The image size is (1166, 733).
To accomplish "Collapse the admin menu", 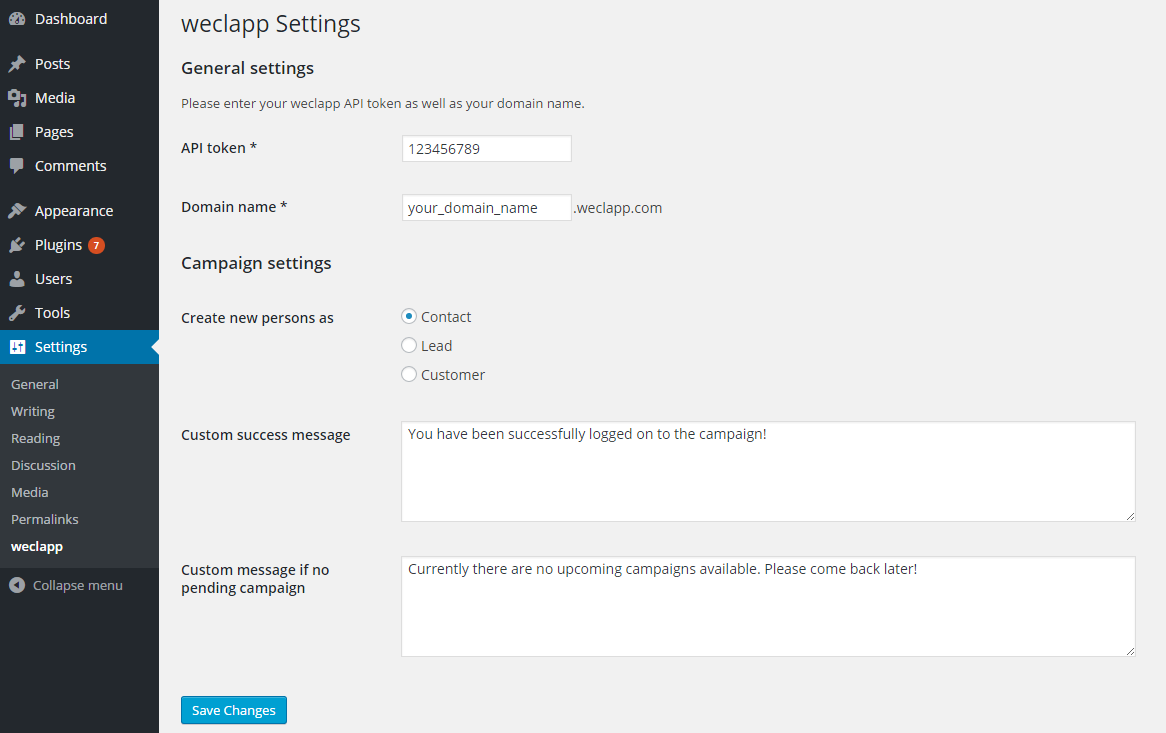I will (66, 586).
